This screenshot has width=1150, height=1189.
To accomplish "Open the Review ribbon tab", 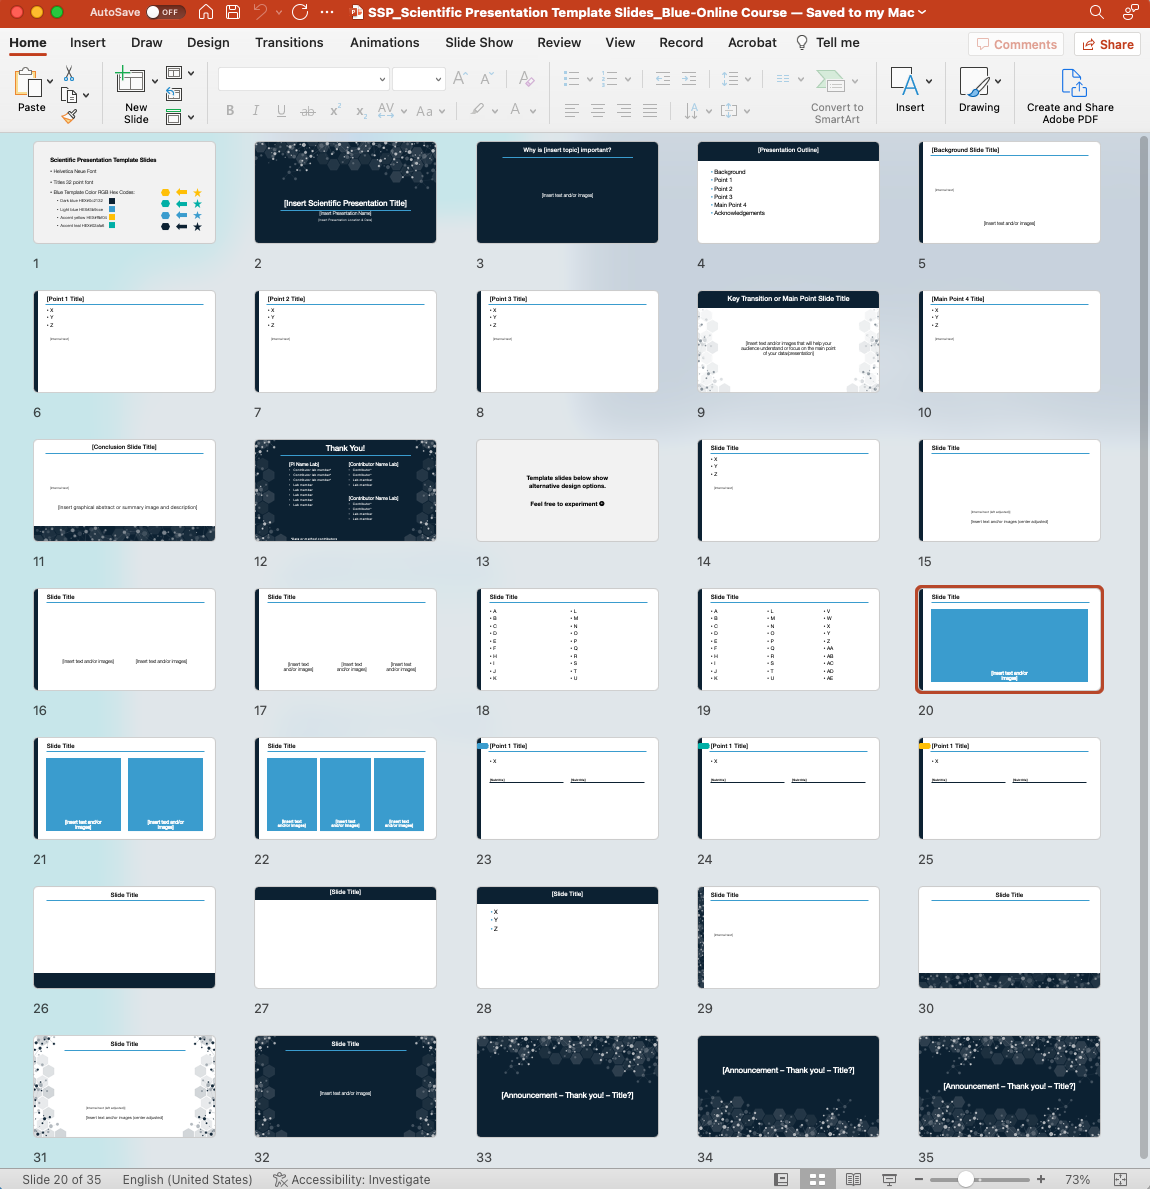I will click(x=559, y=42).
